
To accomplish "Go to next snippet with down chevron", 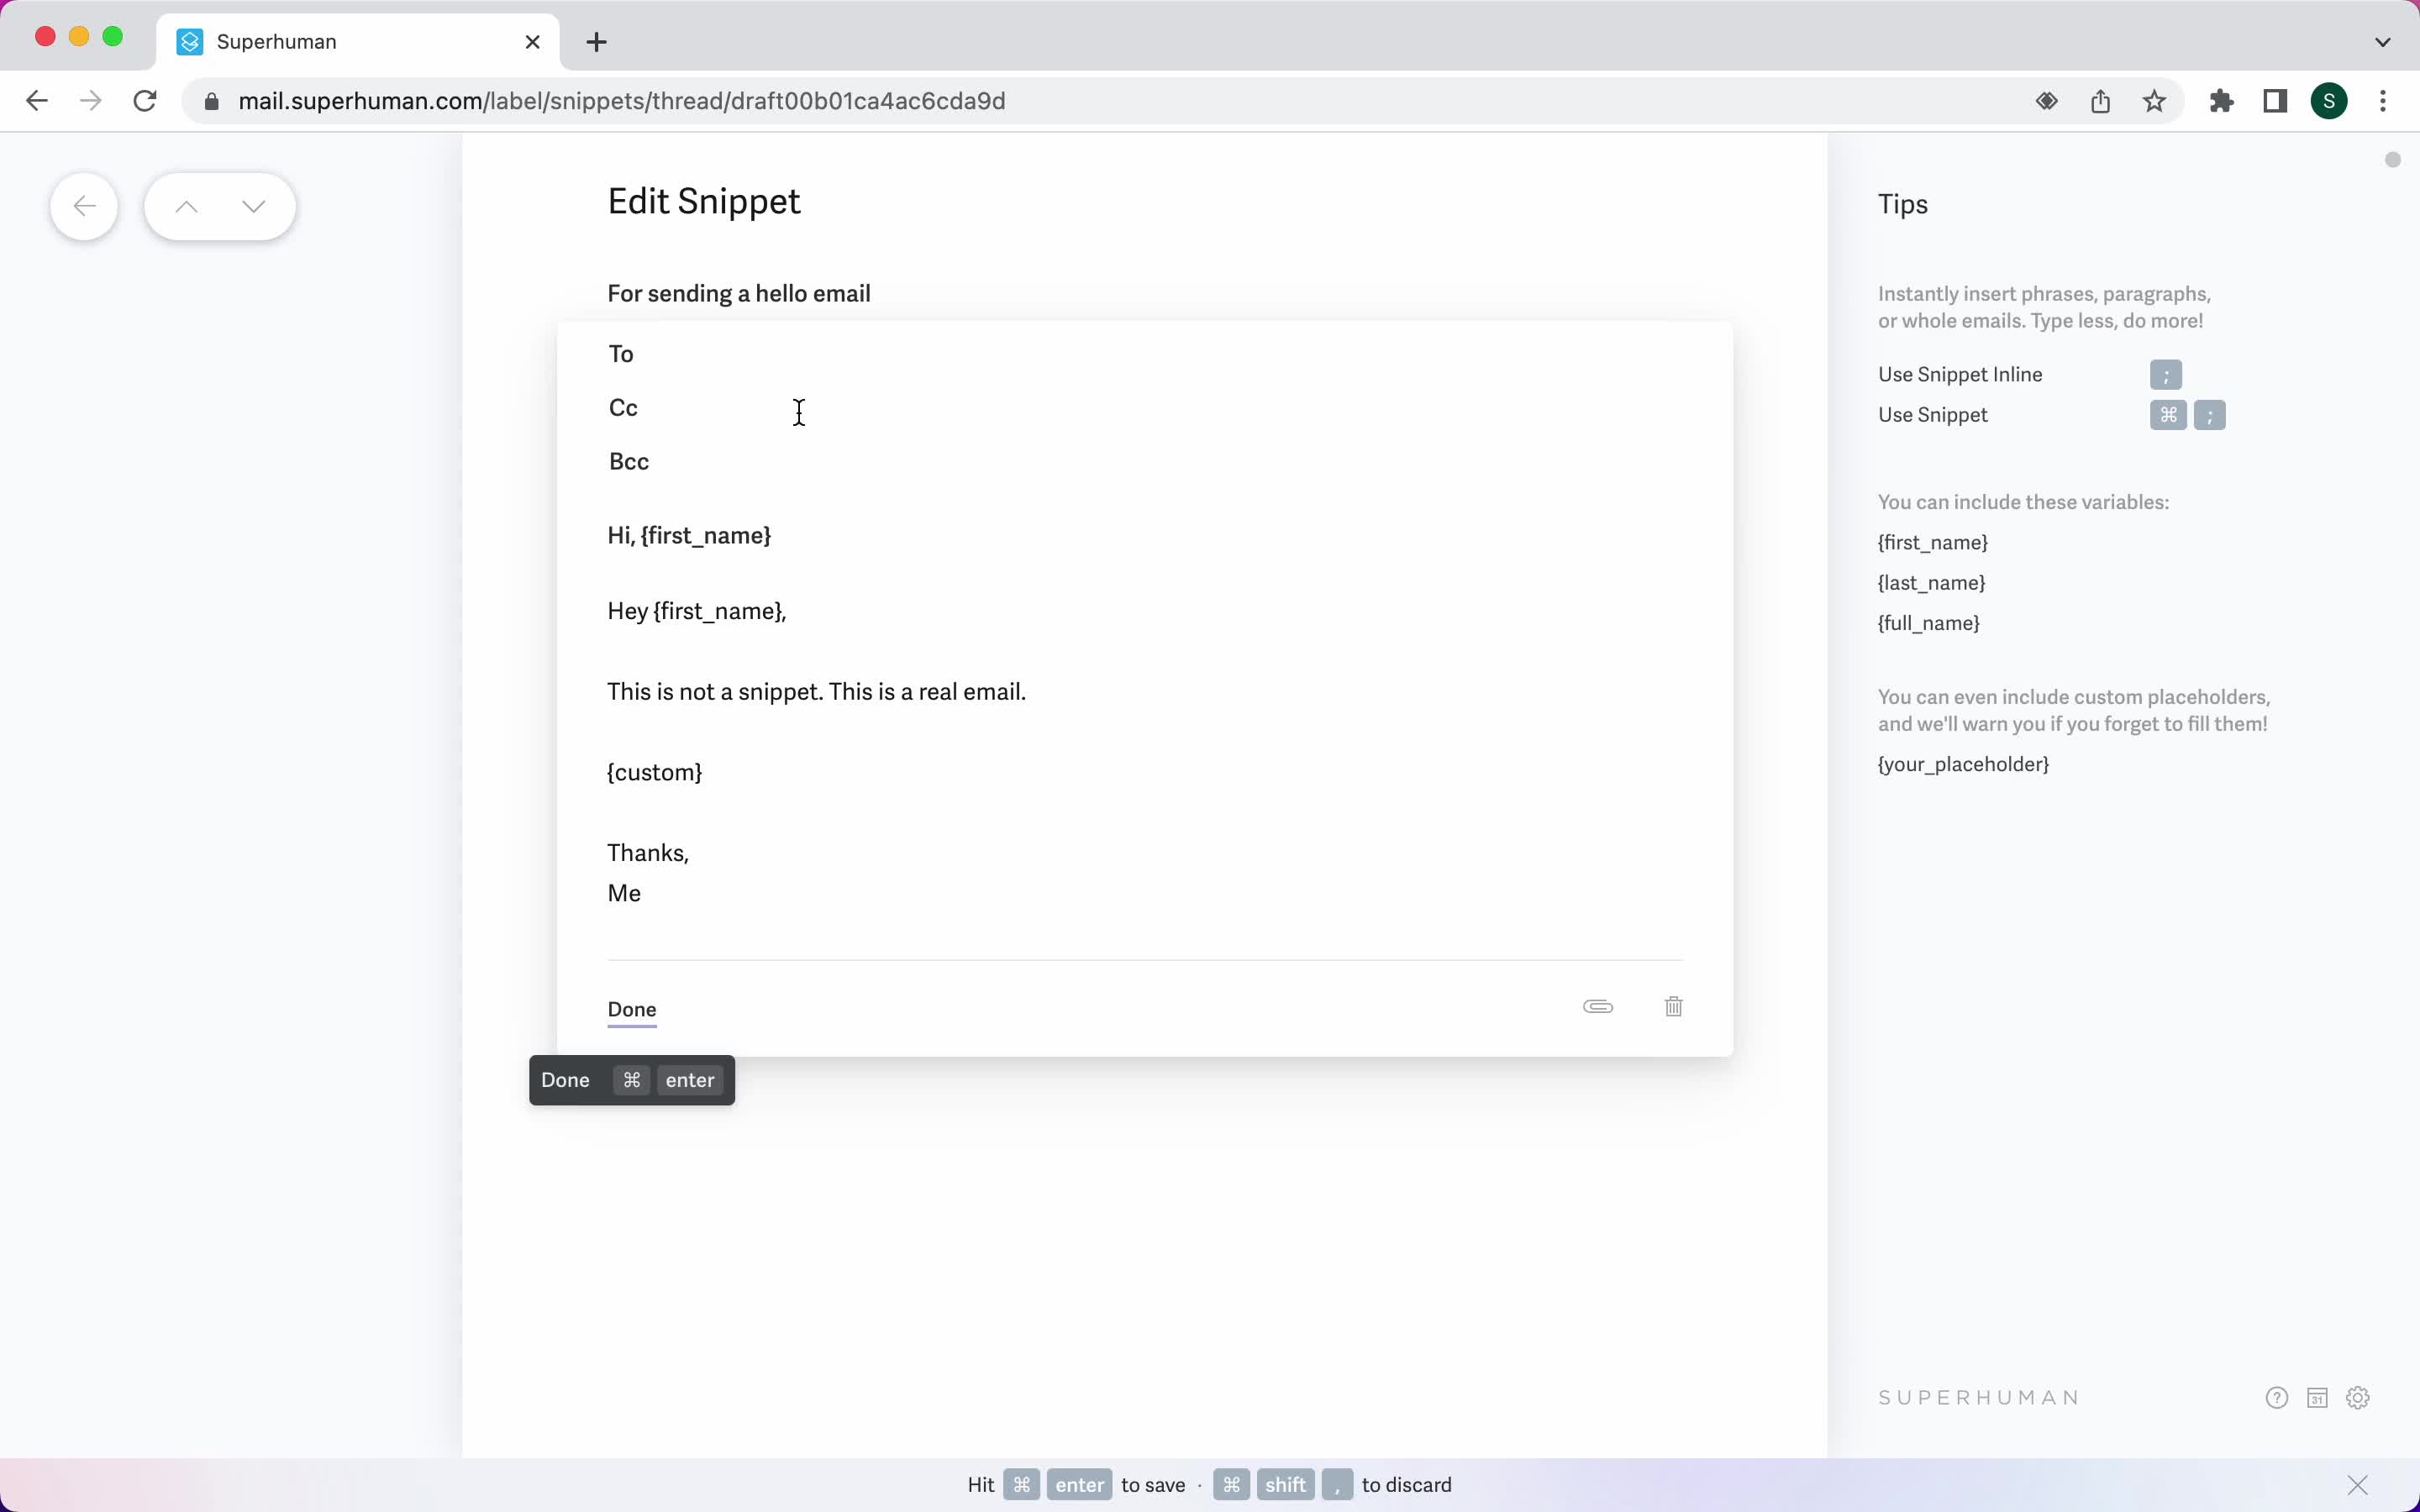I will point(254,207).
